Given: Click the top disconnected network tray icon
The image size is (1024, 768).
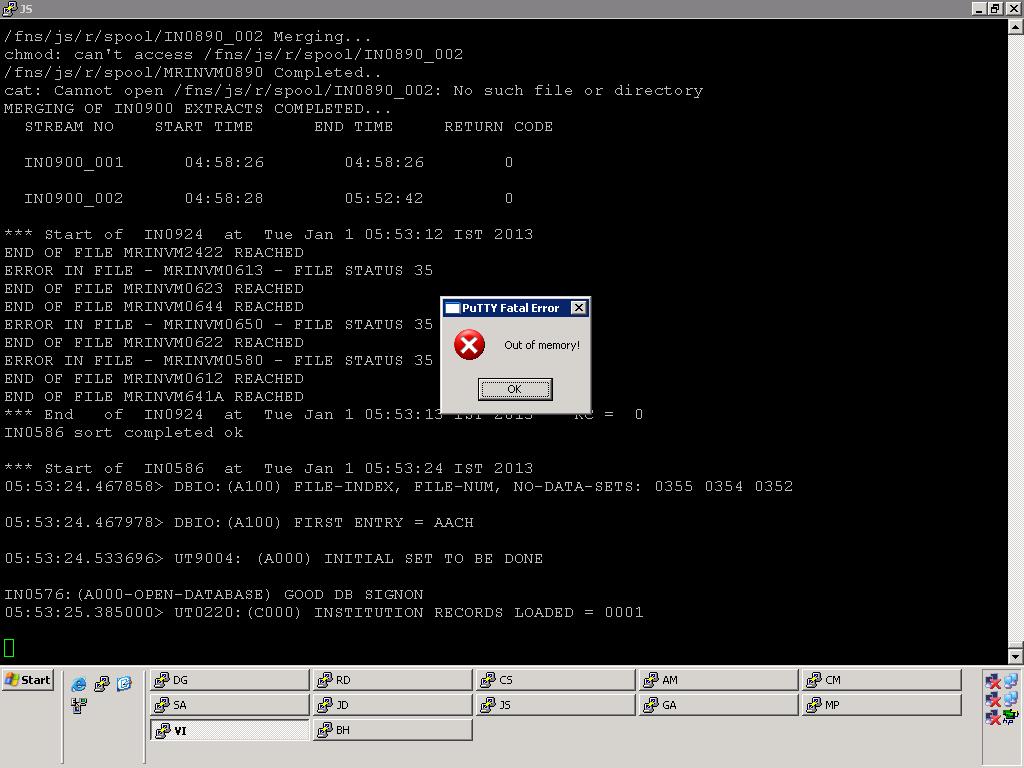Looking at the screenshot, I should (x=993, y=681).
